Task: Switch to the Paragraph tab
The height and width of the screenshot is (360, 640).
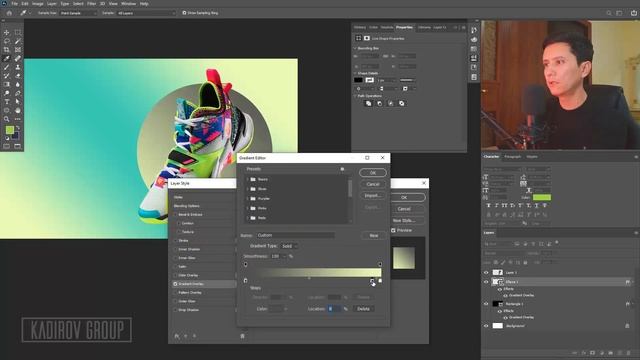Action: (513, 157)
